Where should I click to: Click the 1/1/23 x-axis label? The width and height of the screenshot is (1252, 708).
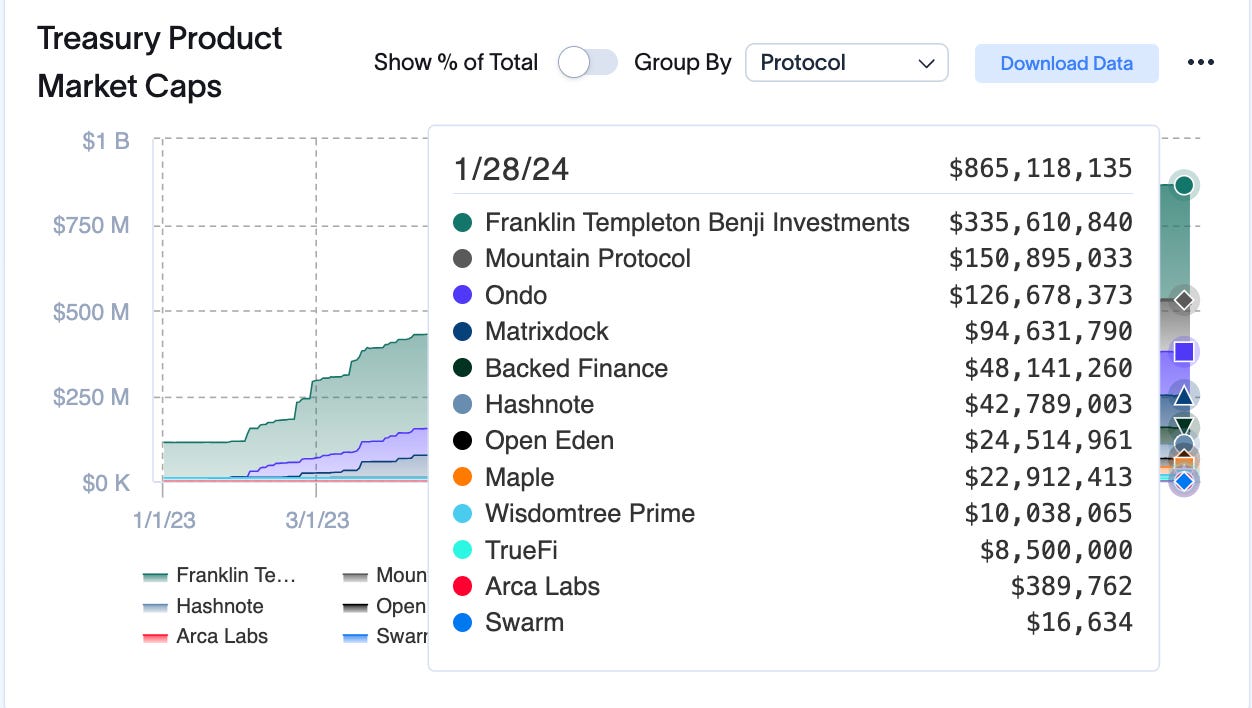(164, 520)
